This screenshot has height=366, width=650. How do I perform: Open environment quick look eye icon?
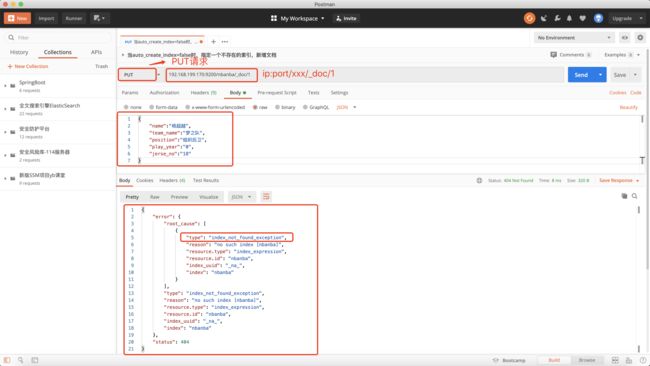[624, 38]
